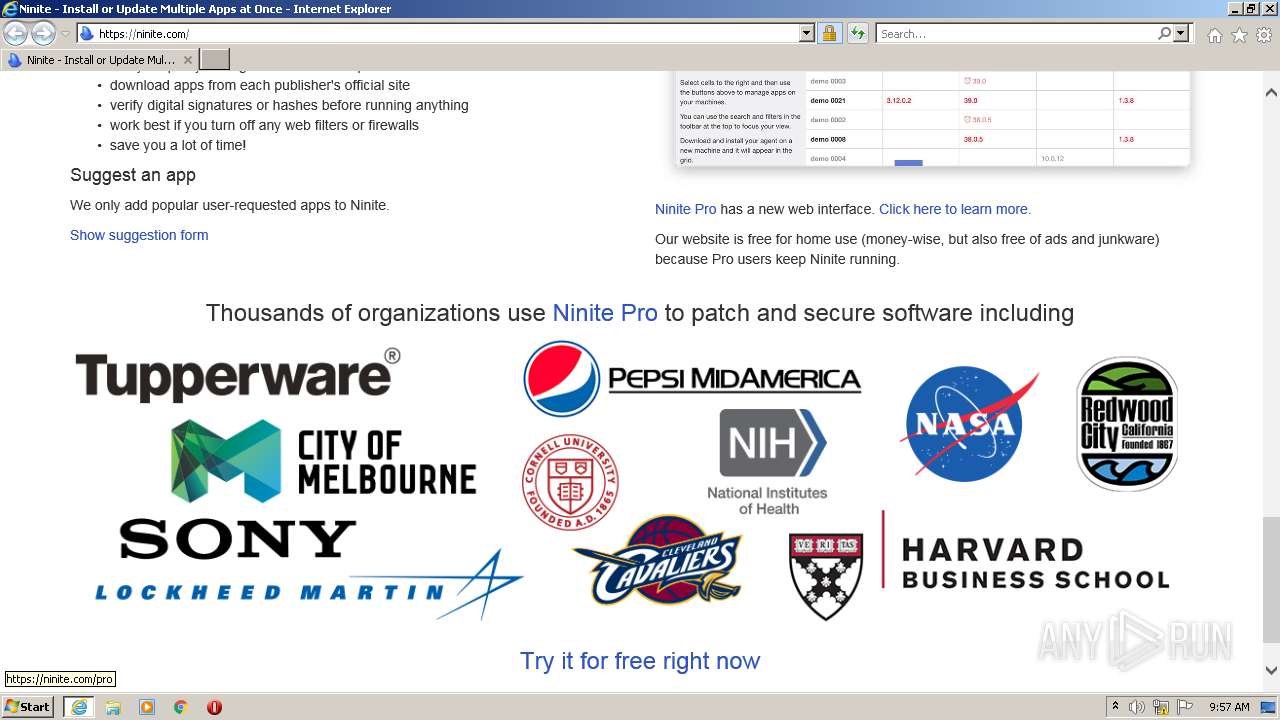Click the NIH National Institutes of Health logo
Viewport: 1280px width, 720px height.
pyautogui.click(x=768, y=462)
